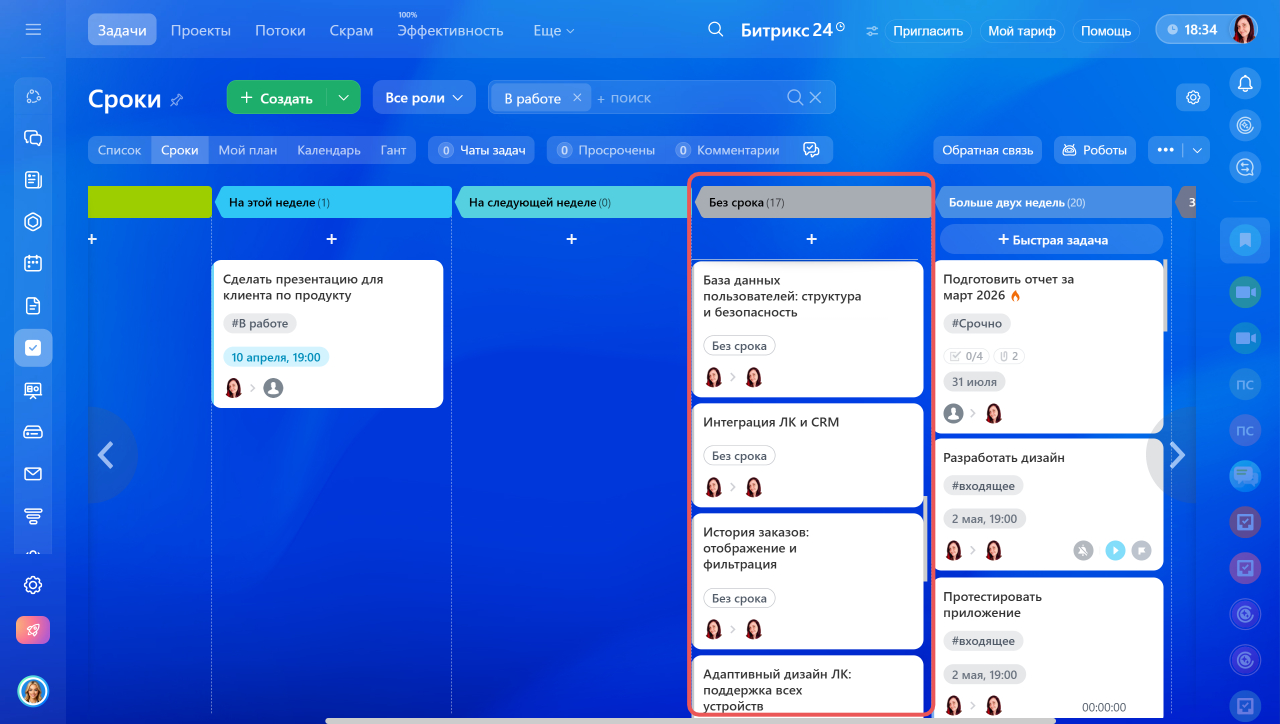Image resolution: width=1280 pixels, height=724 pixels.
Task: Open the Проекты top menu item
Action: coord(200,31)
